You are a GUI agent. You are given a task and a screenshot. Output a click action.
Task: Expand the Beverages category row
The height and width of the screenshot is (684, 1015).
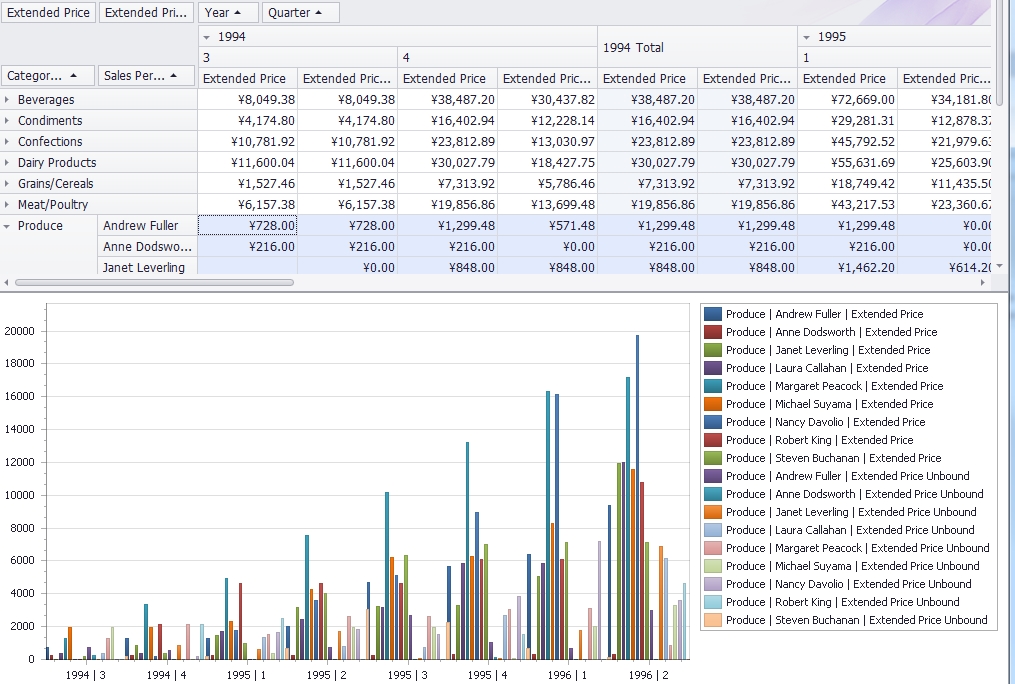[x=7, y=100]
